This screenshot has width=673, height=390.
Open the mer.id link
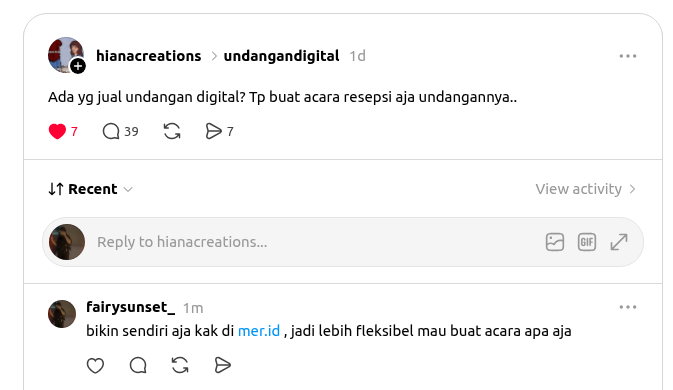[x=259, y=331]
